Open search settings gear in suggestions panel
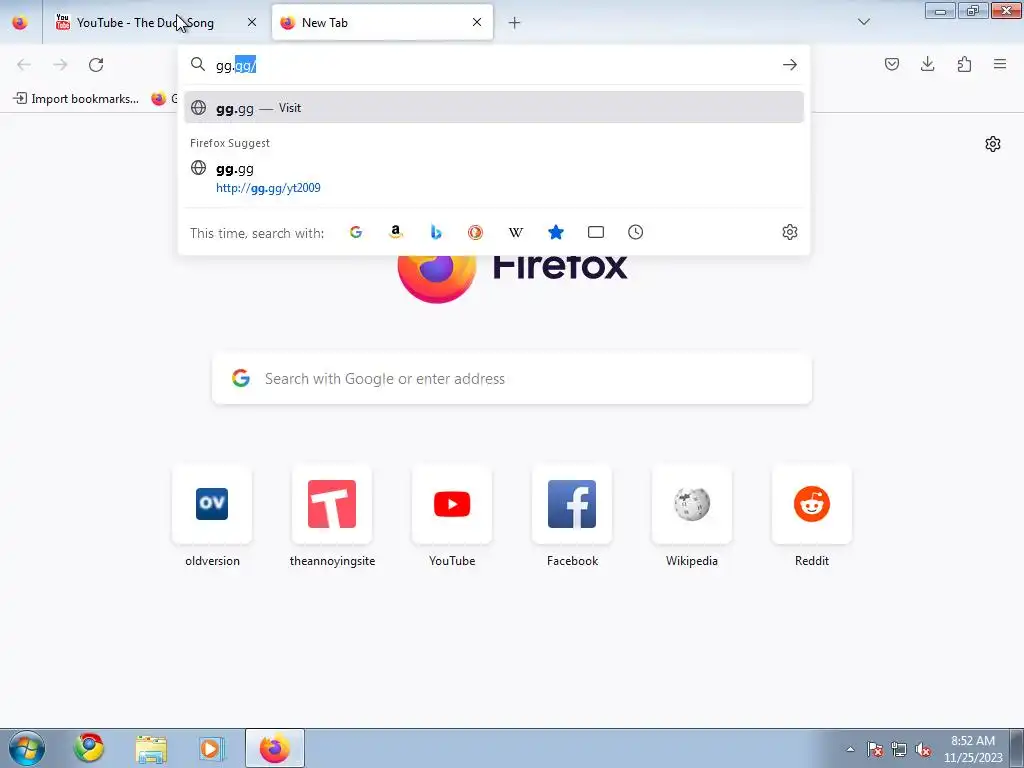Viewport: 1024px width, 768px height. click(790, 232)
